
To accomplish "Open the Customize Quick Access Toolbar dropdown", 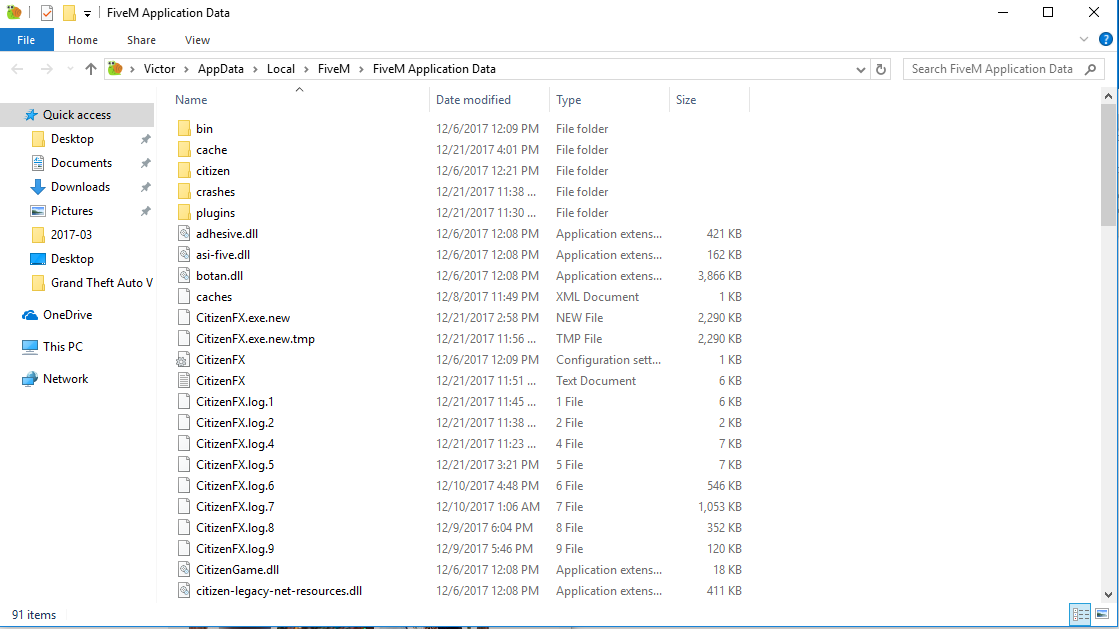I will click(x=87, y=14).
